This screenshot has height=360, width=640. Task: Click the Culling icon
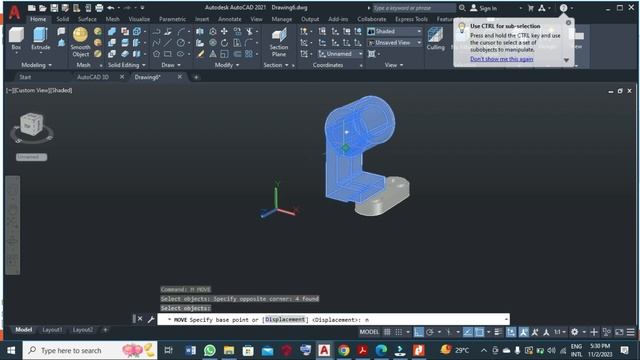tap(436, 39)
